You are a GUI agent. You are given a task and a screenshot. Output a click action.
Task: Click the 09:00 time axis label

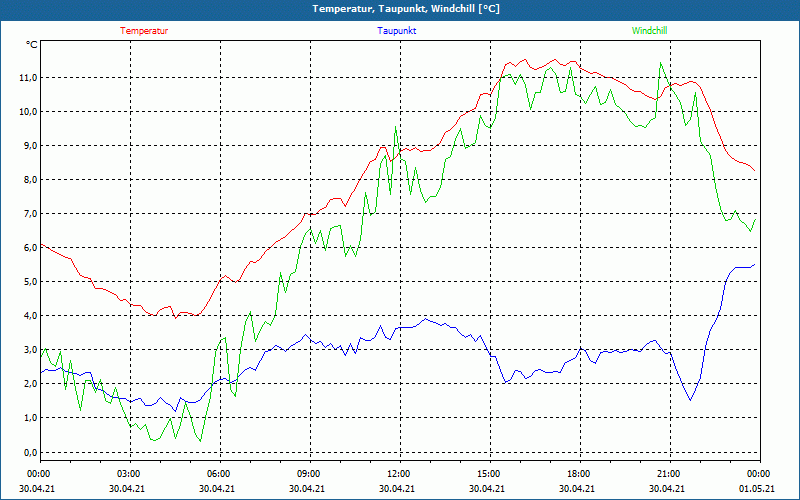pos(308,474)
